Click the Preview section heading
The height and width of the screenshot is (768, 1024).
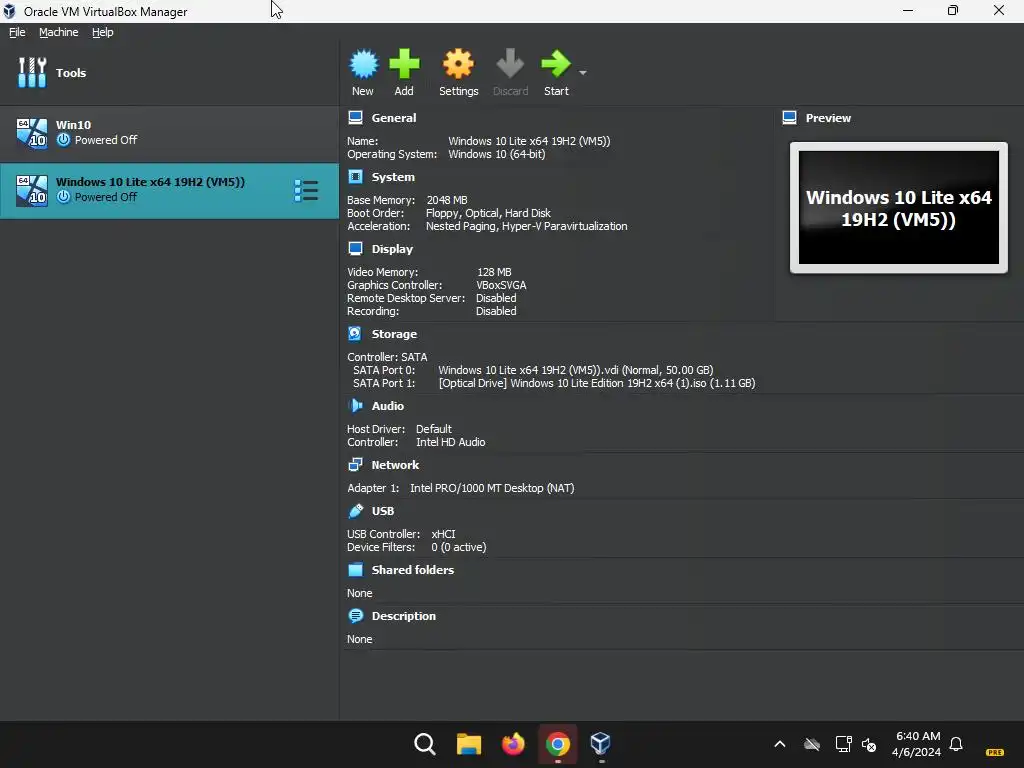(828, 118)
